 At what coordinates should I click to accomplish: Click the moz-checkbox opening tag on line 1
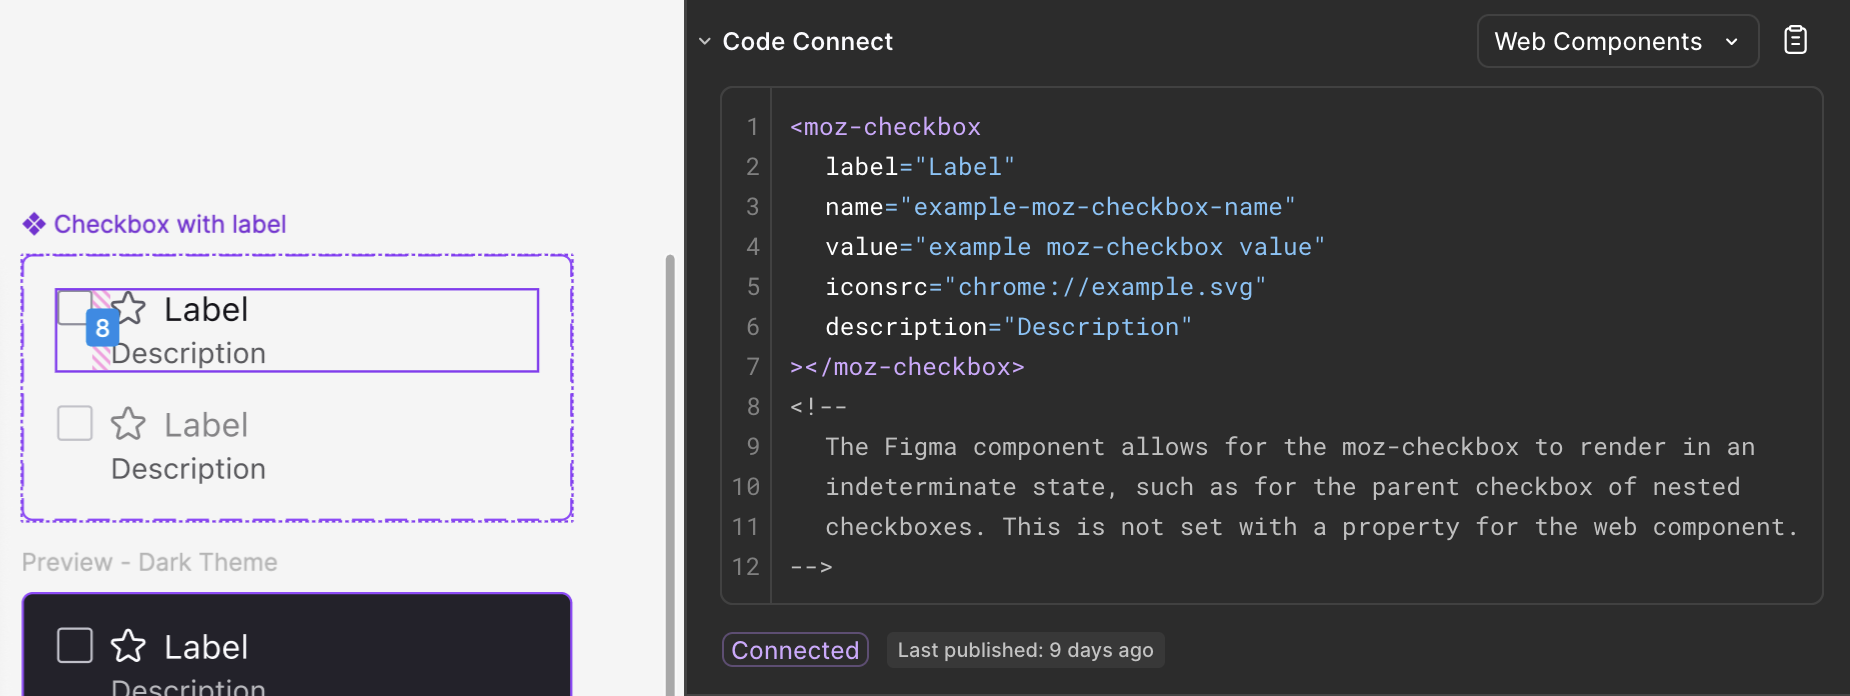coord(885,127)
